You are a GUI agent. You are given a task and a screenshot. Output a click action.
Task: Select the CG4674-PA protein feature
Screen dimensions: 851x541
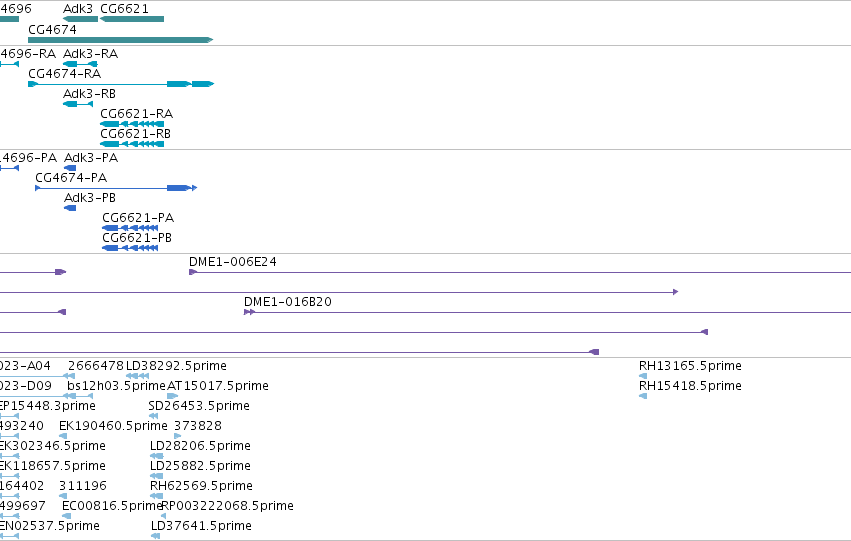pos(116,188)
